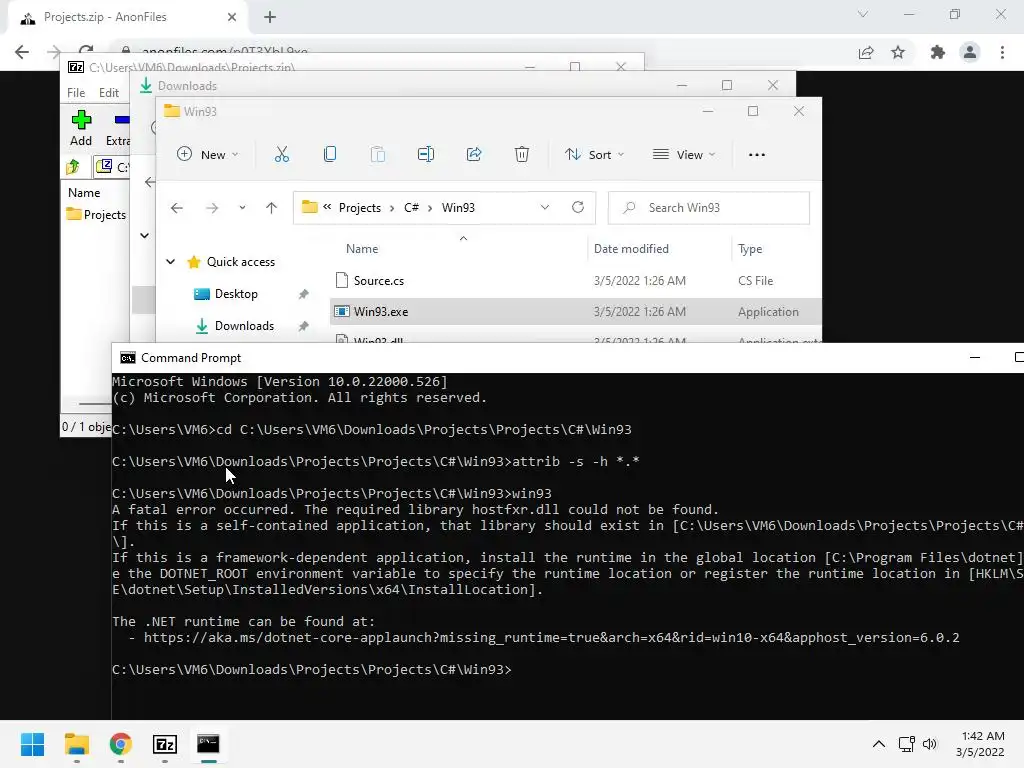Collapse the Quick access tree node
1024x768 pixels.
tap(170, 262)
